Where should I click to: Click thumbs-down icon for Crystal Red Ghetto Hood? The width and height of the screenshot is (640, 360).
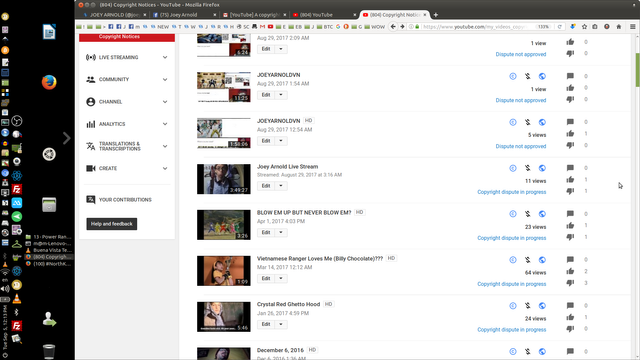coord(570,329)
